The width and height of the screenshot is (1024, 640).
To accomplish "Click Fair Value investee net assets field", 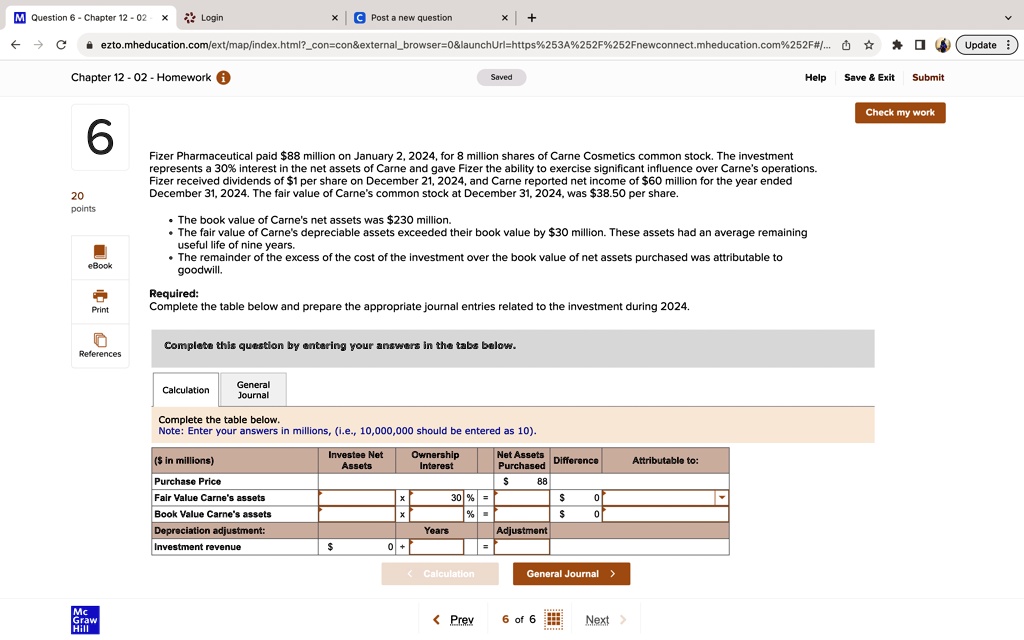I will pos(357,498).
